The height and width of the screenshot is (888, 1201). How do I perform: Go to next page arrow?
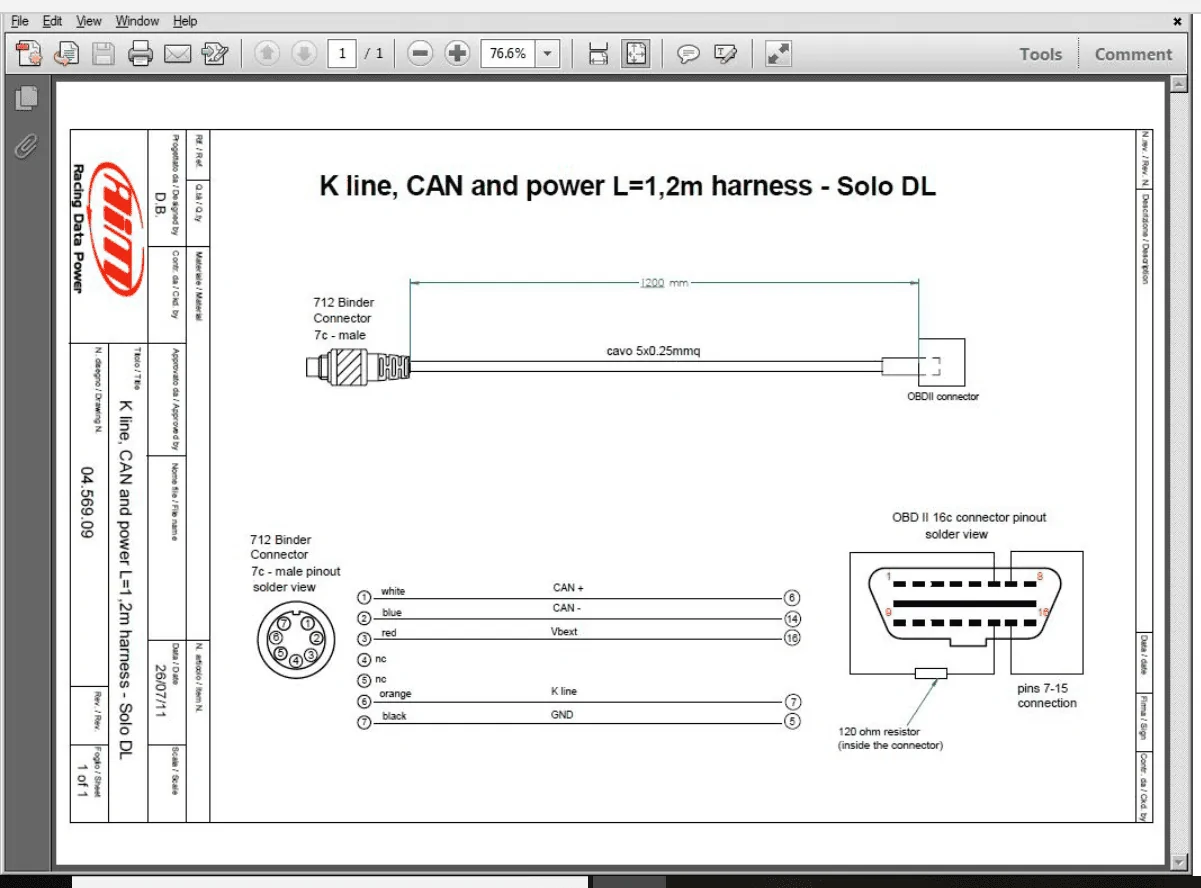[x=304, y=53]
